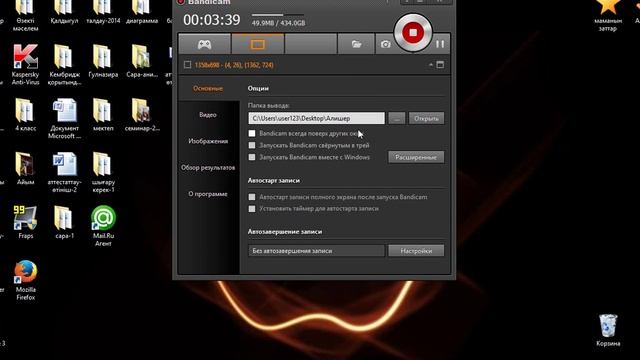
Task: Launch Mail.Ru Агент shortcut
Action: pos(103,226)
